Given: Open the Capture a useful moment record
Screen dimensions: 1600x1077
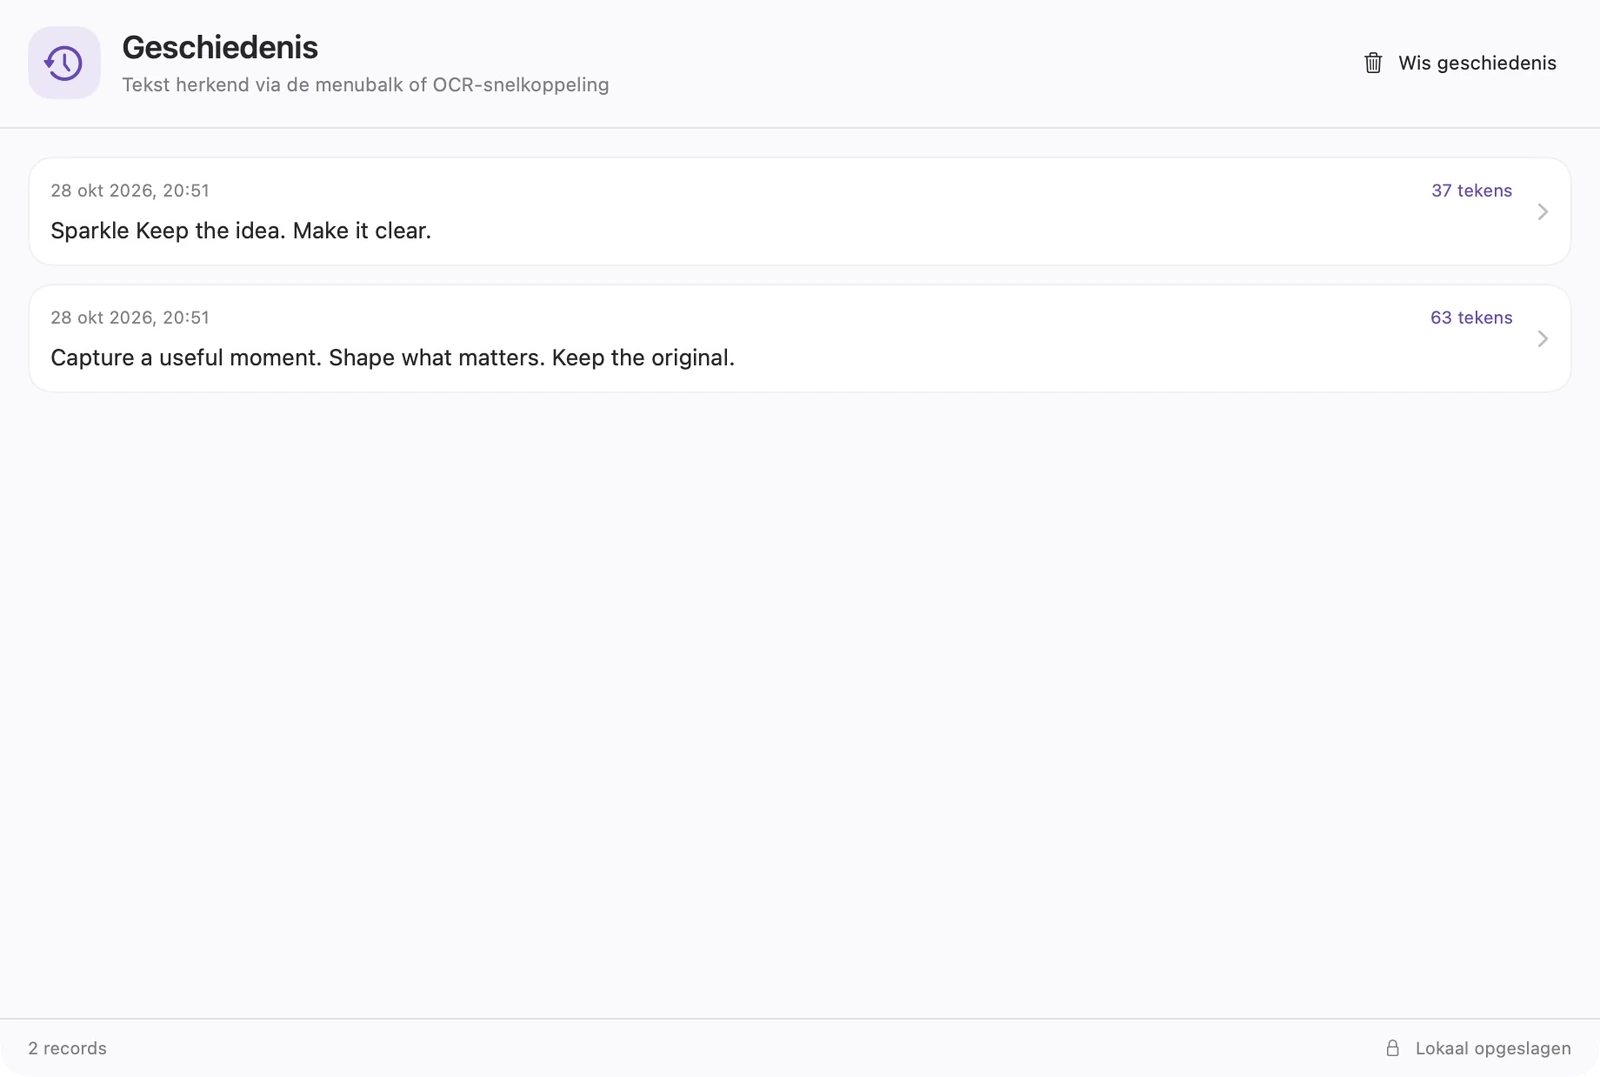Looking at the screenshot, I should tap(800, 338).
